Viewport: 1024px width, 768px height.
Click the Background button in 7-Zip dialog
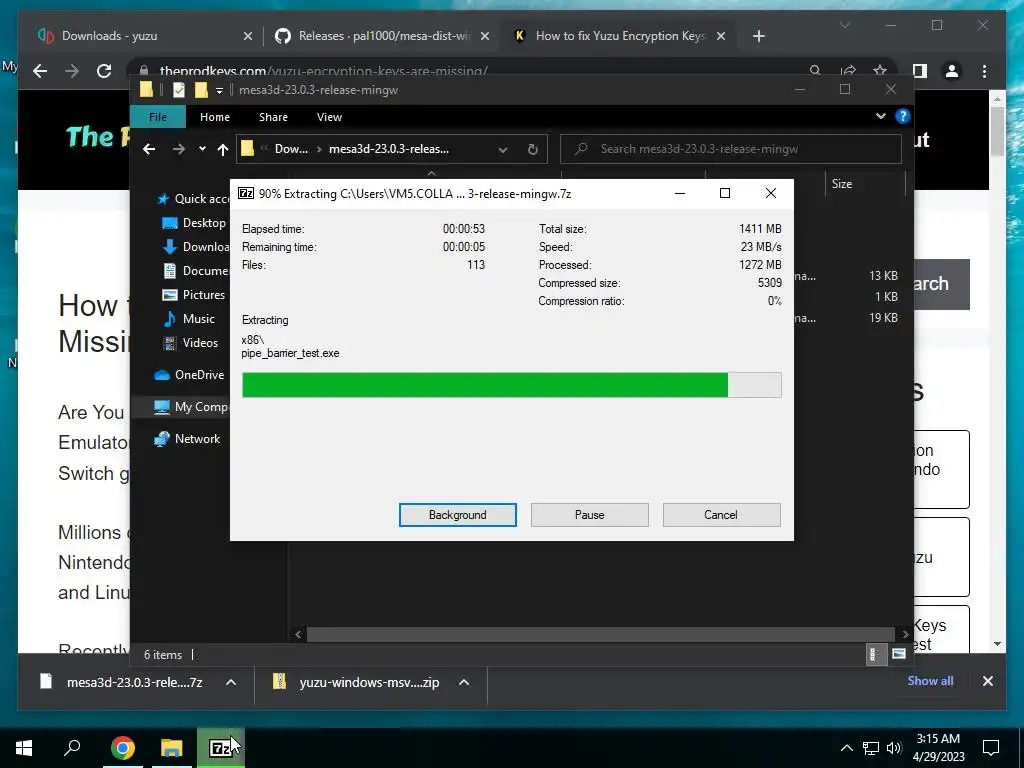(x=457, y=515)
